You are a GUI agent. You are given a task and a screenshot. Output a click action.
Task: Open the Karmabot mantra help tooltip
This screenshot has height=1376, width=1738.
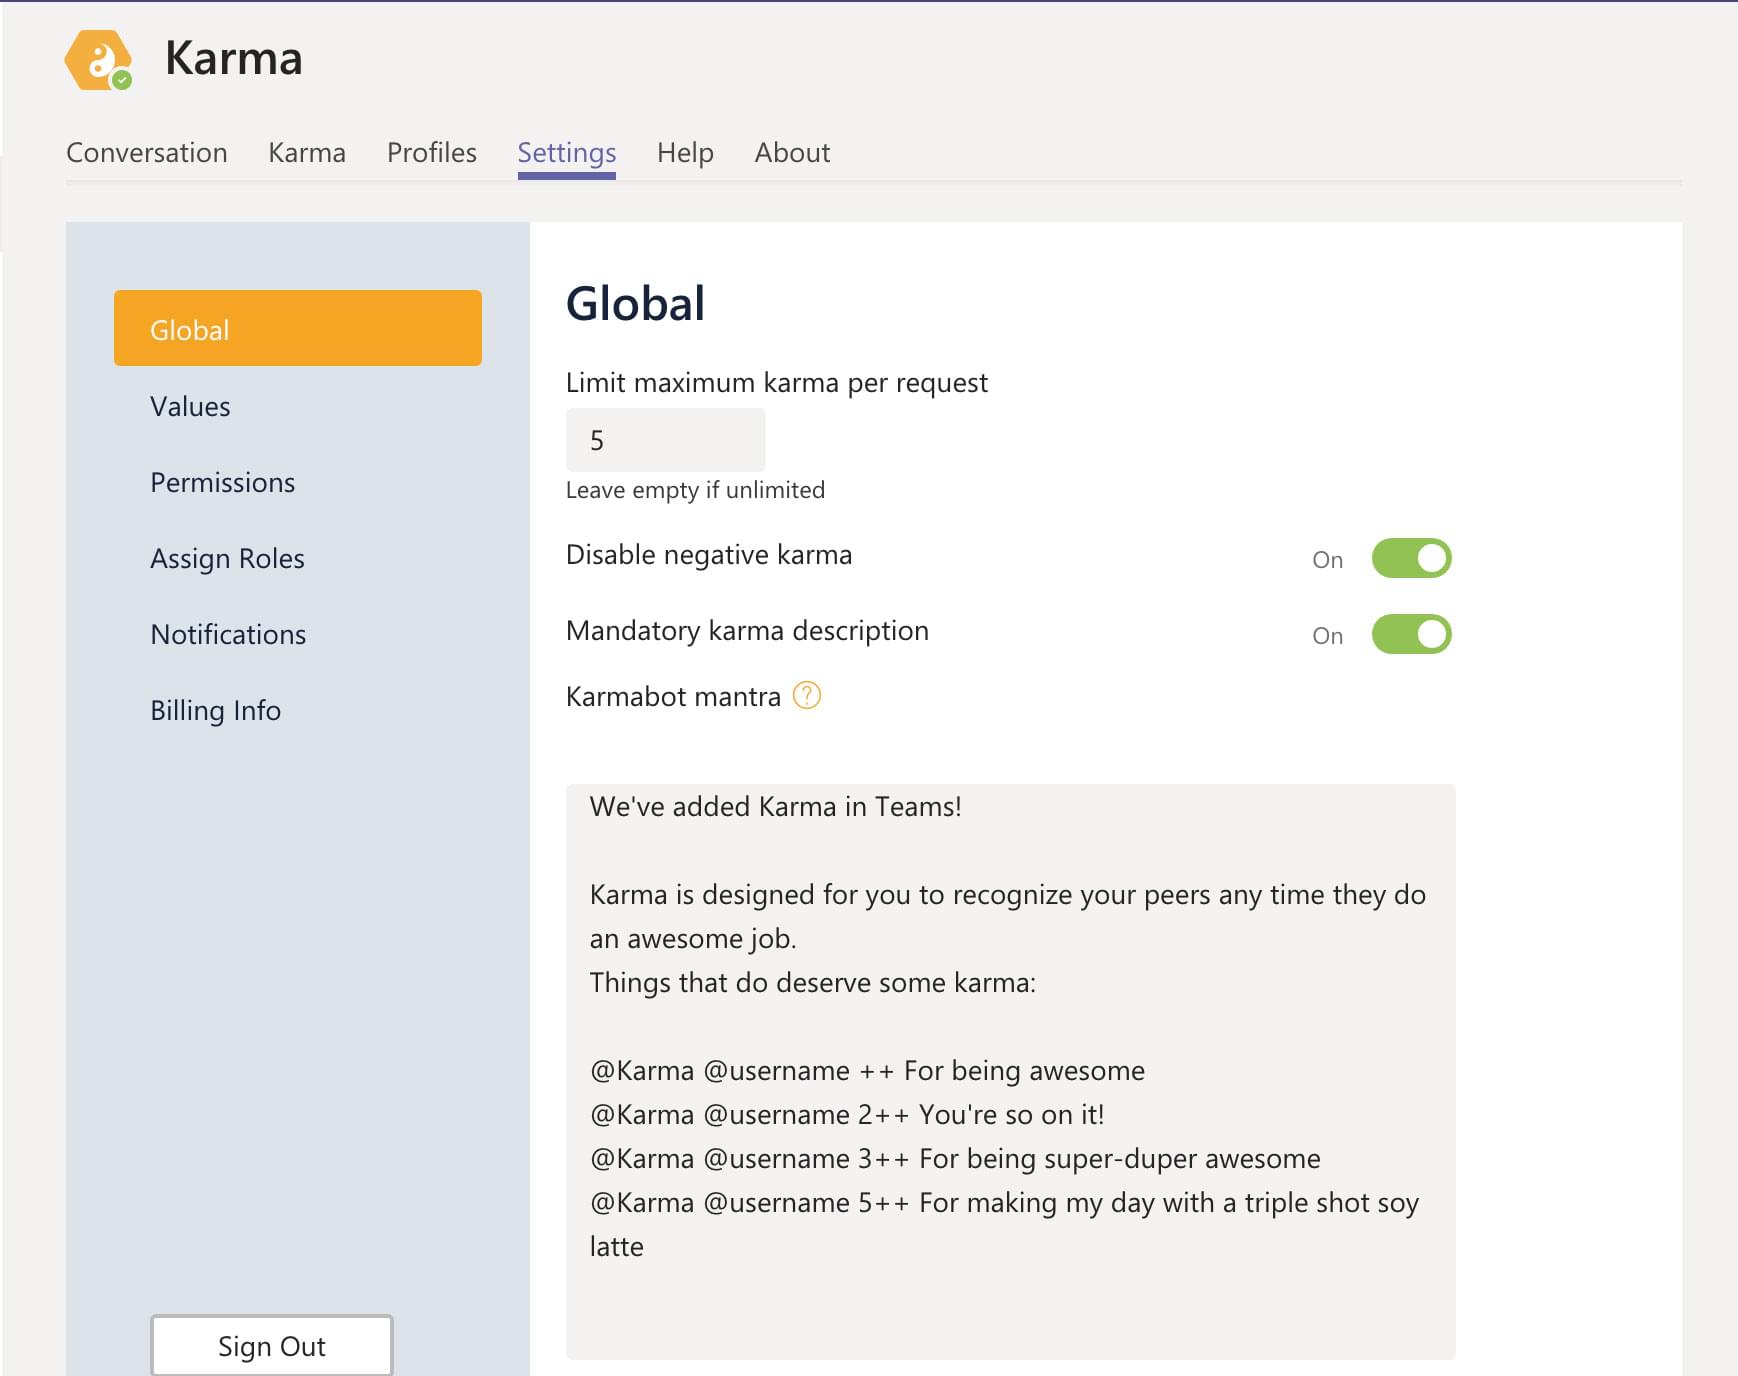click(x=807, y=697)
